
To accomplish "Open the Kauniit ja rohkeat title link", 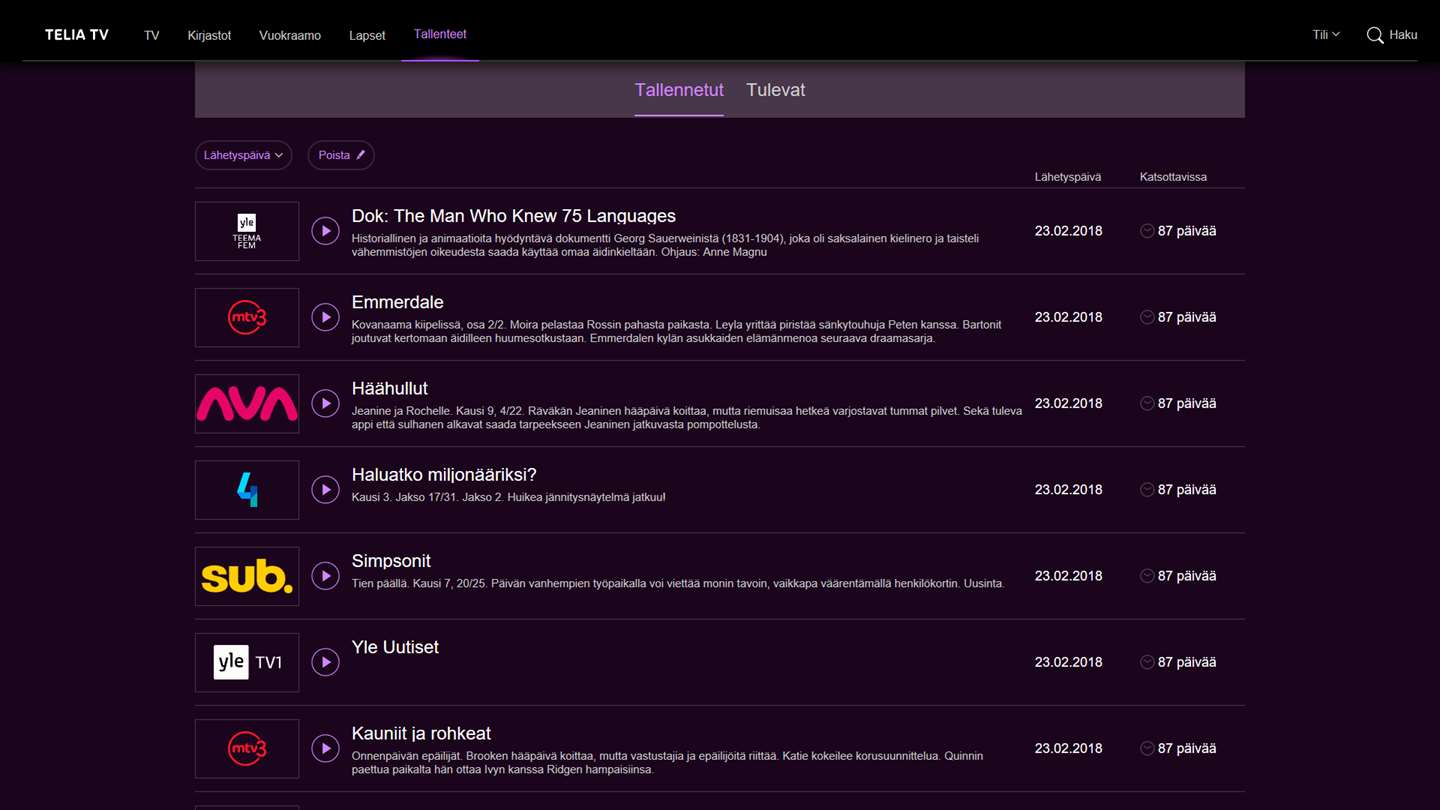I will click(421, 733).
